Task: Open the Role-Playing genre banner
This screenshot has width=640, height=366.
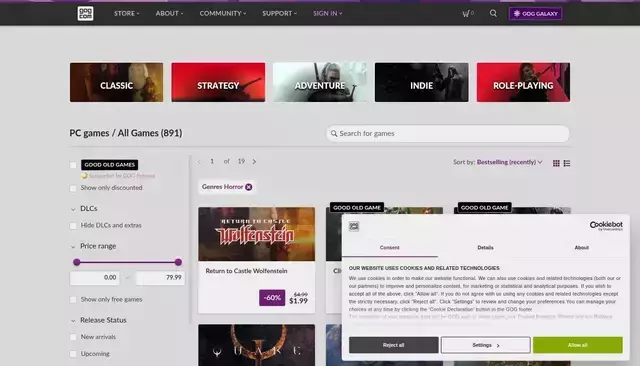Action: point(523,82)
